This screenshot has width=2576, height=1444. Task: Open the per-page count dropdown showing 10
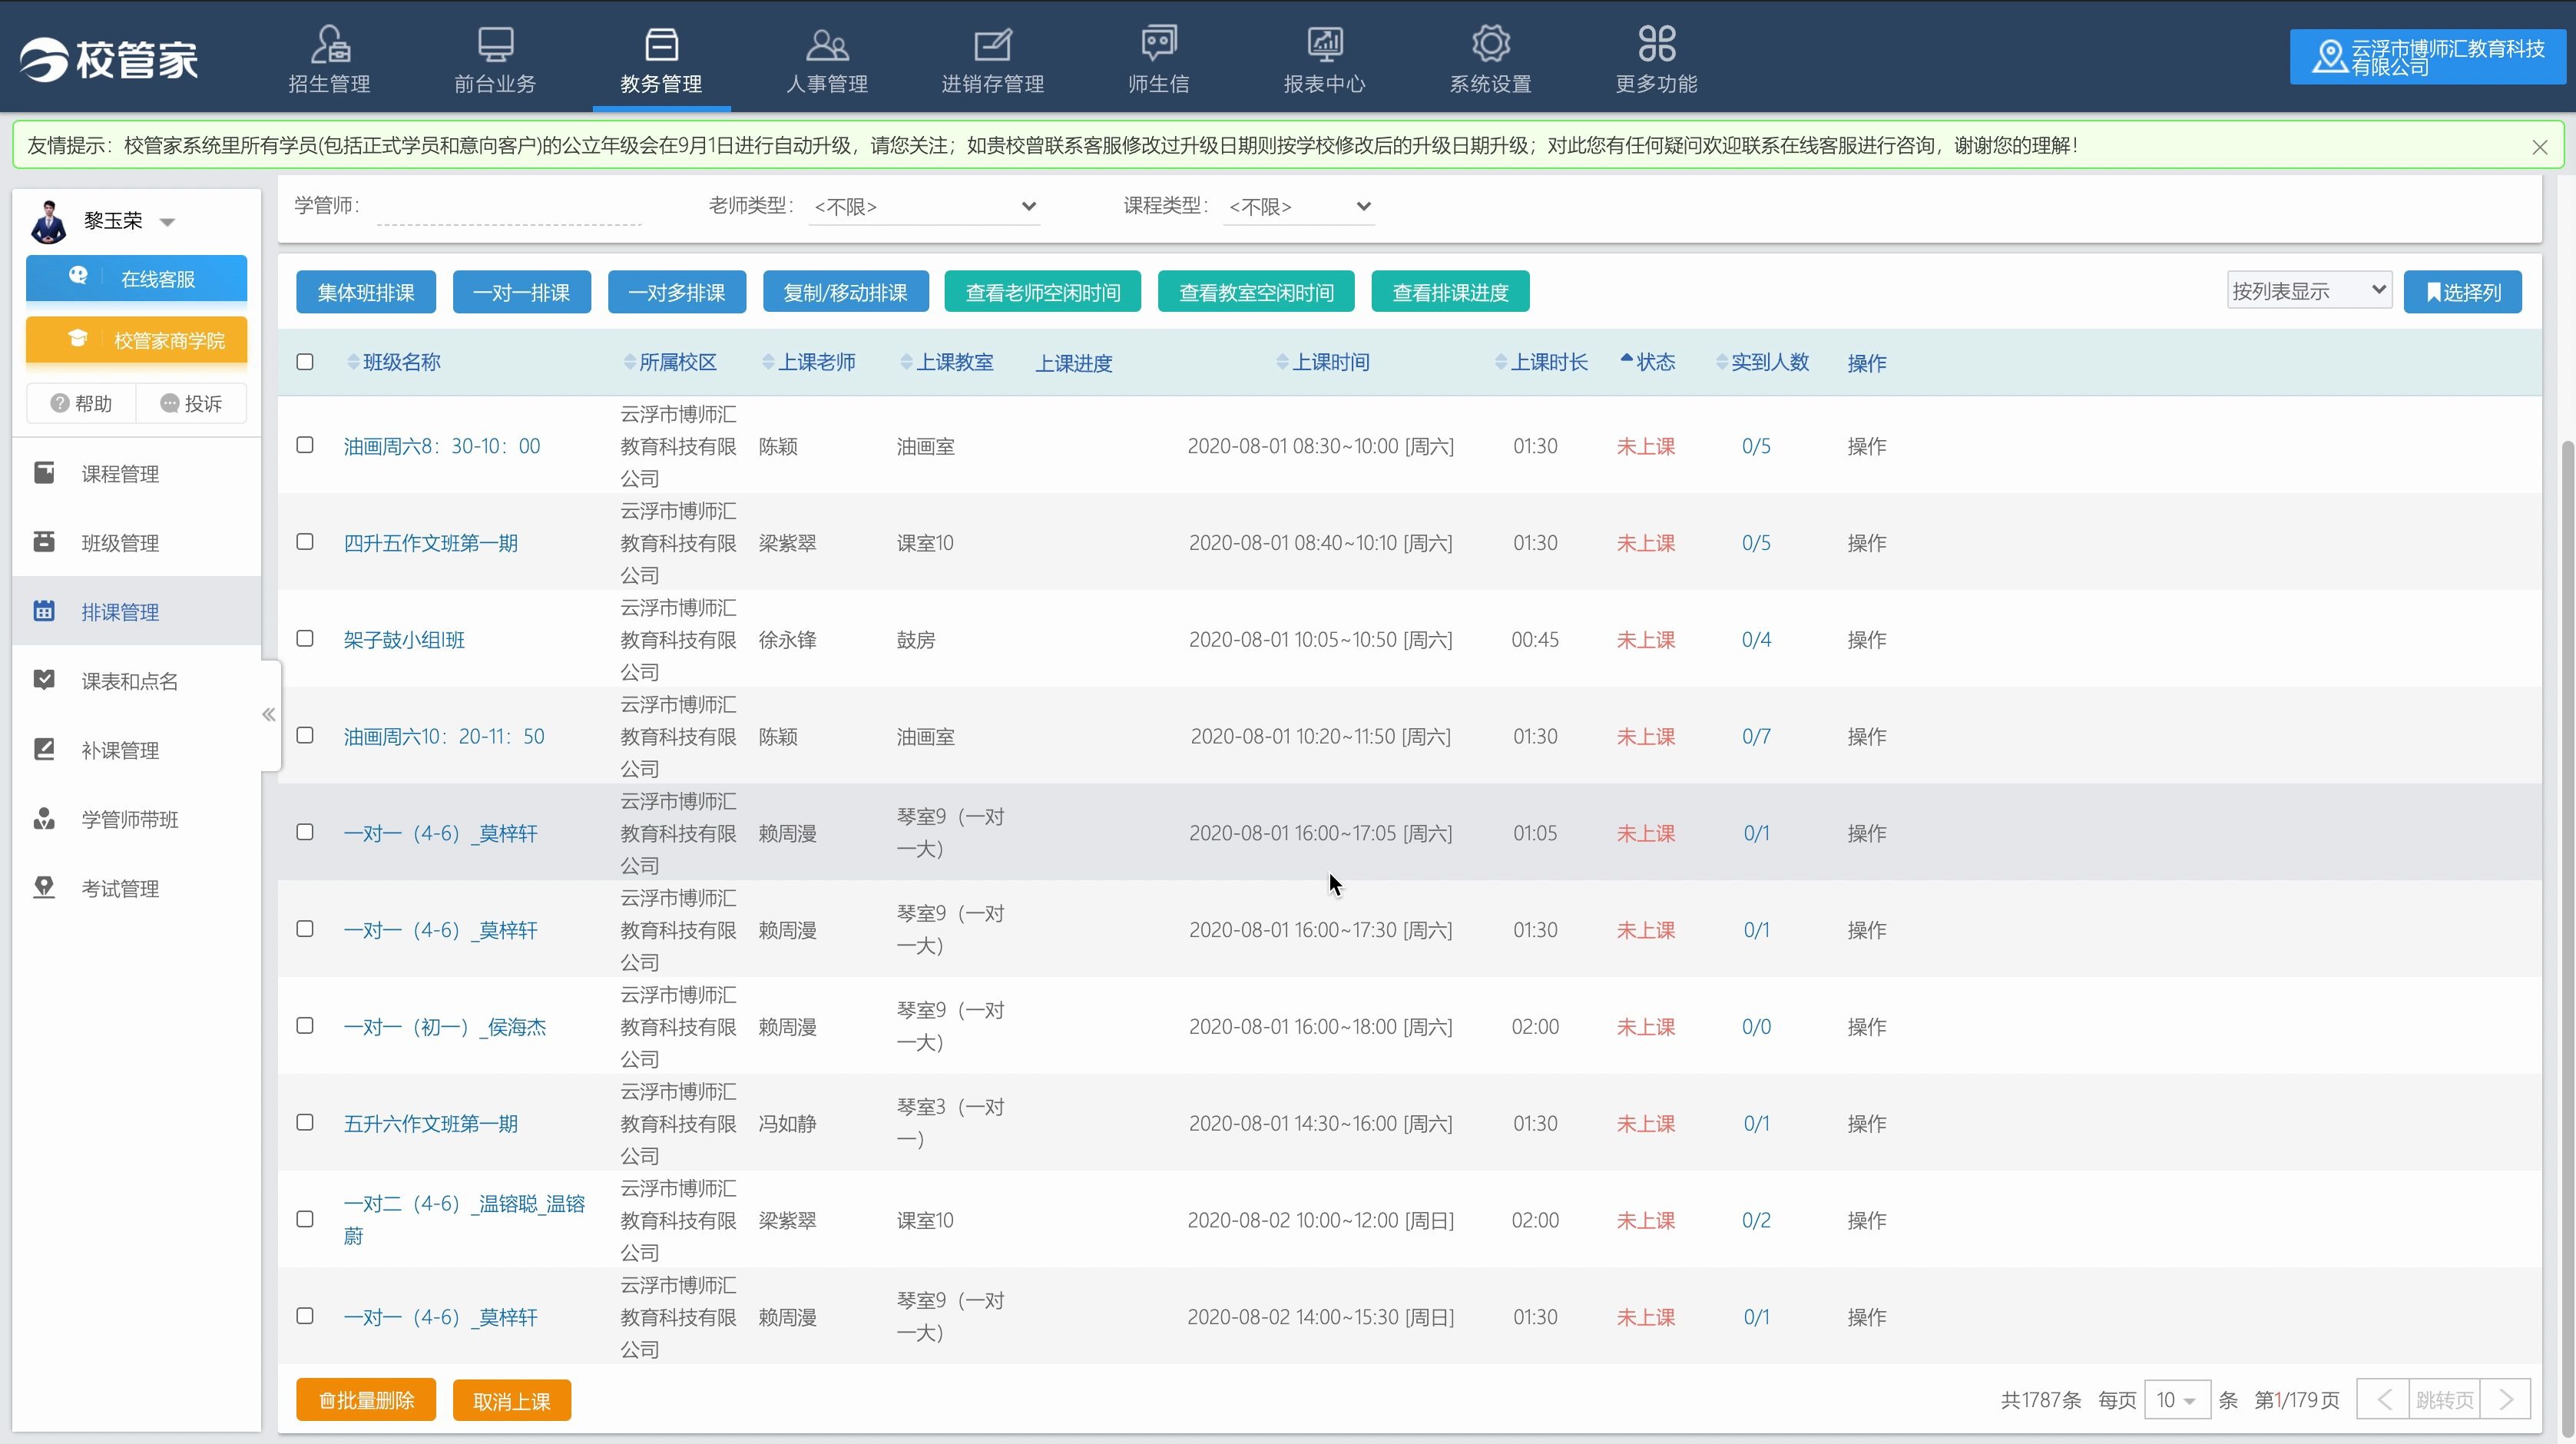click(x=2178, y=1400)
